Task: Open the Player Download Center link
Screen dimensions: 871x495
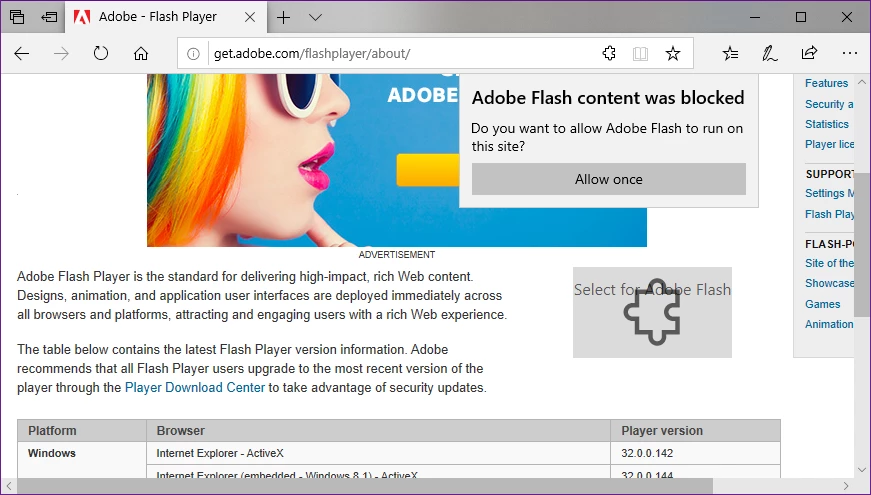Action: (x=194, y=387)
